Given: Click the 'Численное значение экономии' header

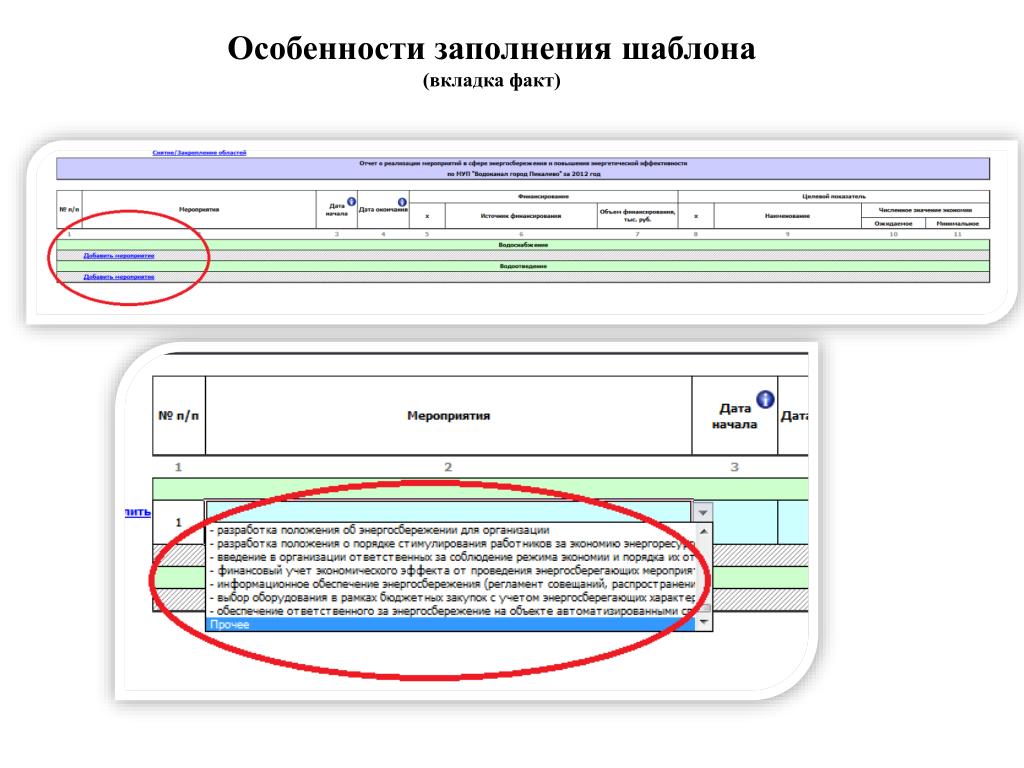Looking at the screenshot, I should tap(925, 210).
